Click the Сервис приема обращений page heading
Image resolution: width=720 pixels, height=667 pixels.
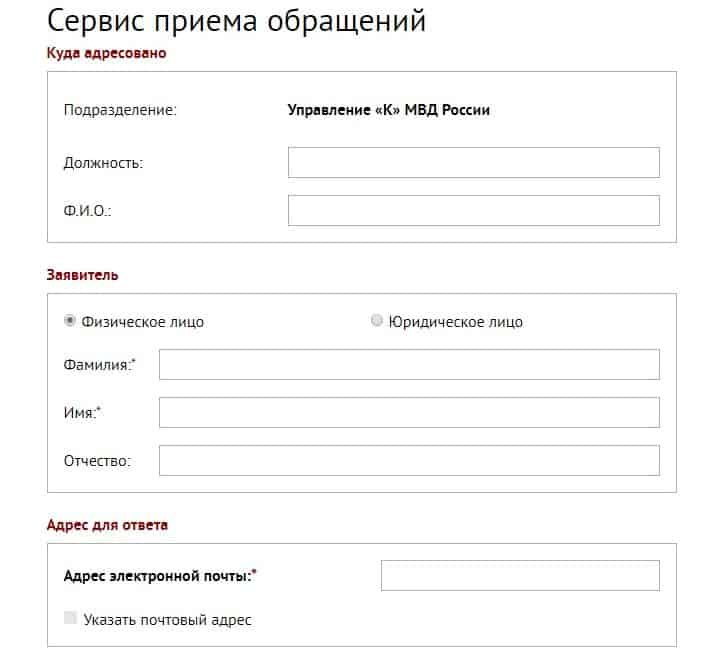236,21
